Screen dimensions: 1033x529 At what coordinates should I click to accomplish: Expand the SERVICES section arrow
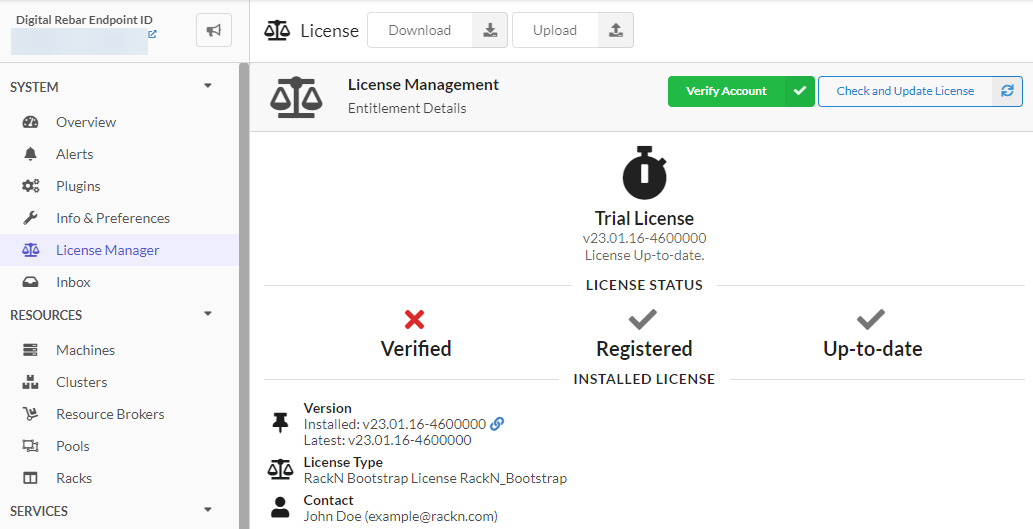tap(208, 511)
